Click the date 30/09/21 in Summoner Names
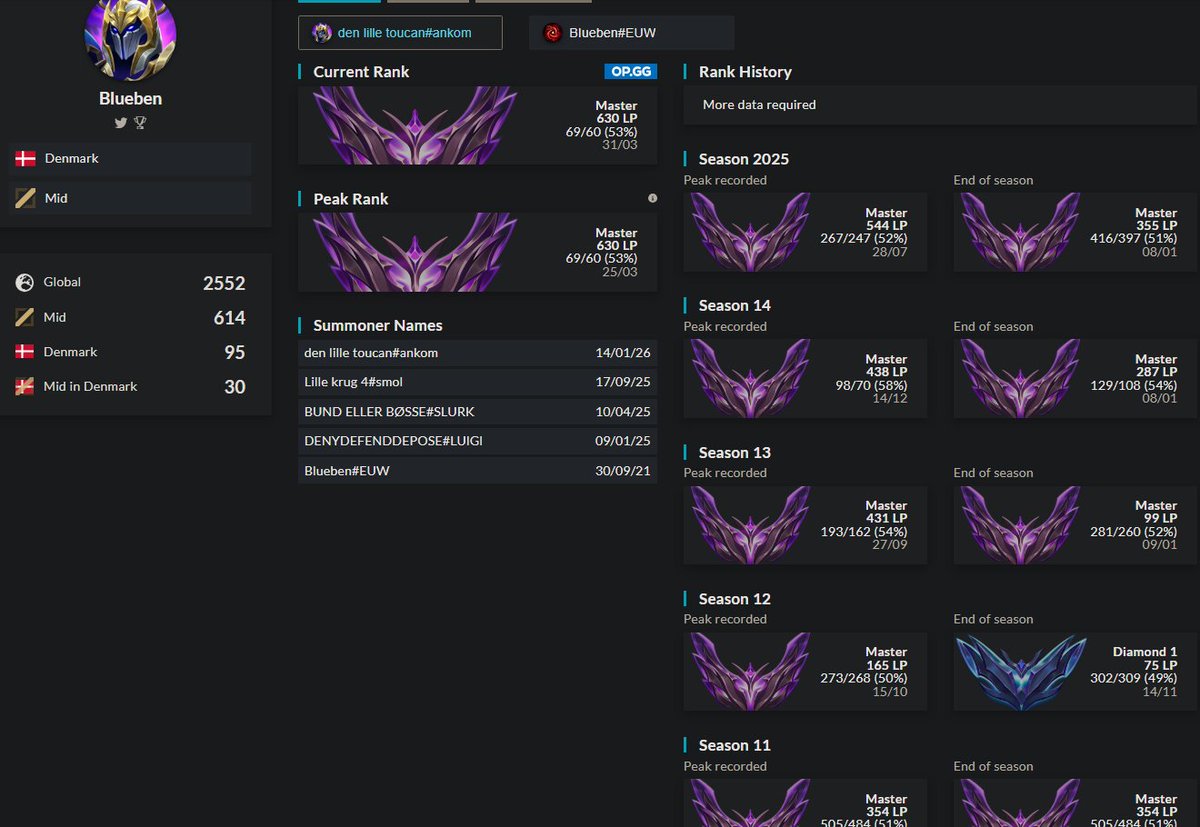1200x827 pixels. click(x=623, y=470)
